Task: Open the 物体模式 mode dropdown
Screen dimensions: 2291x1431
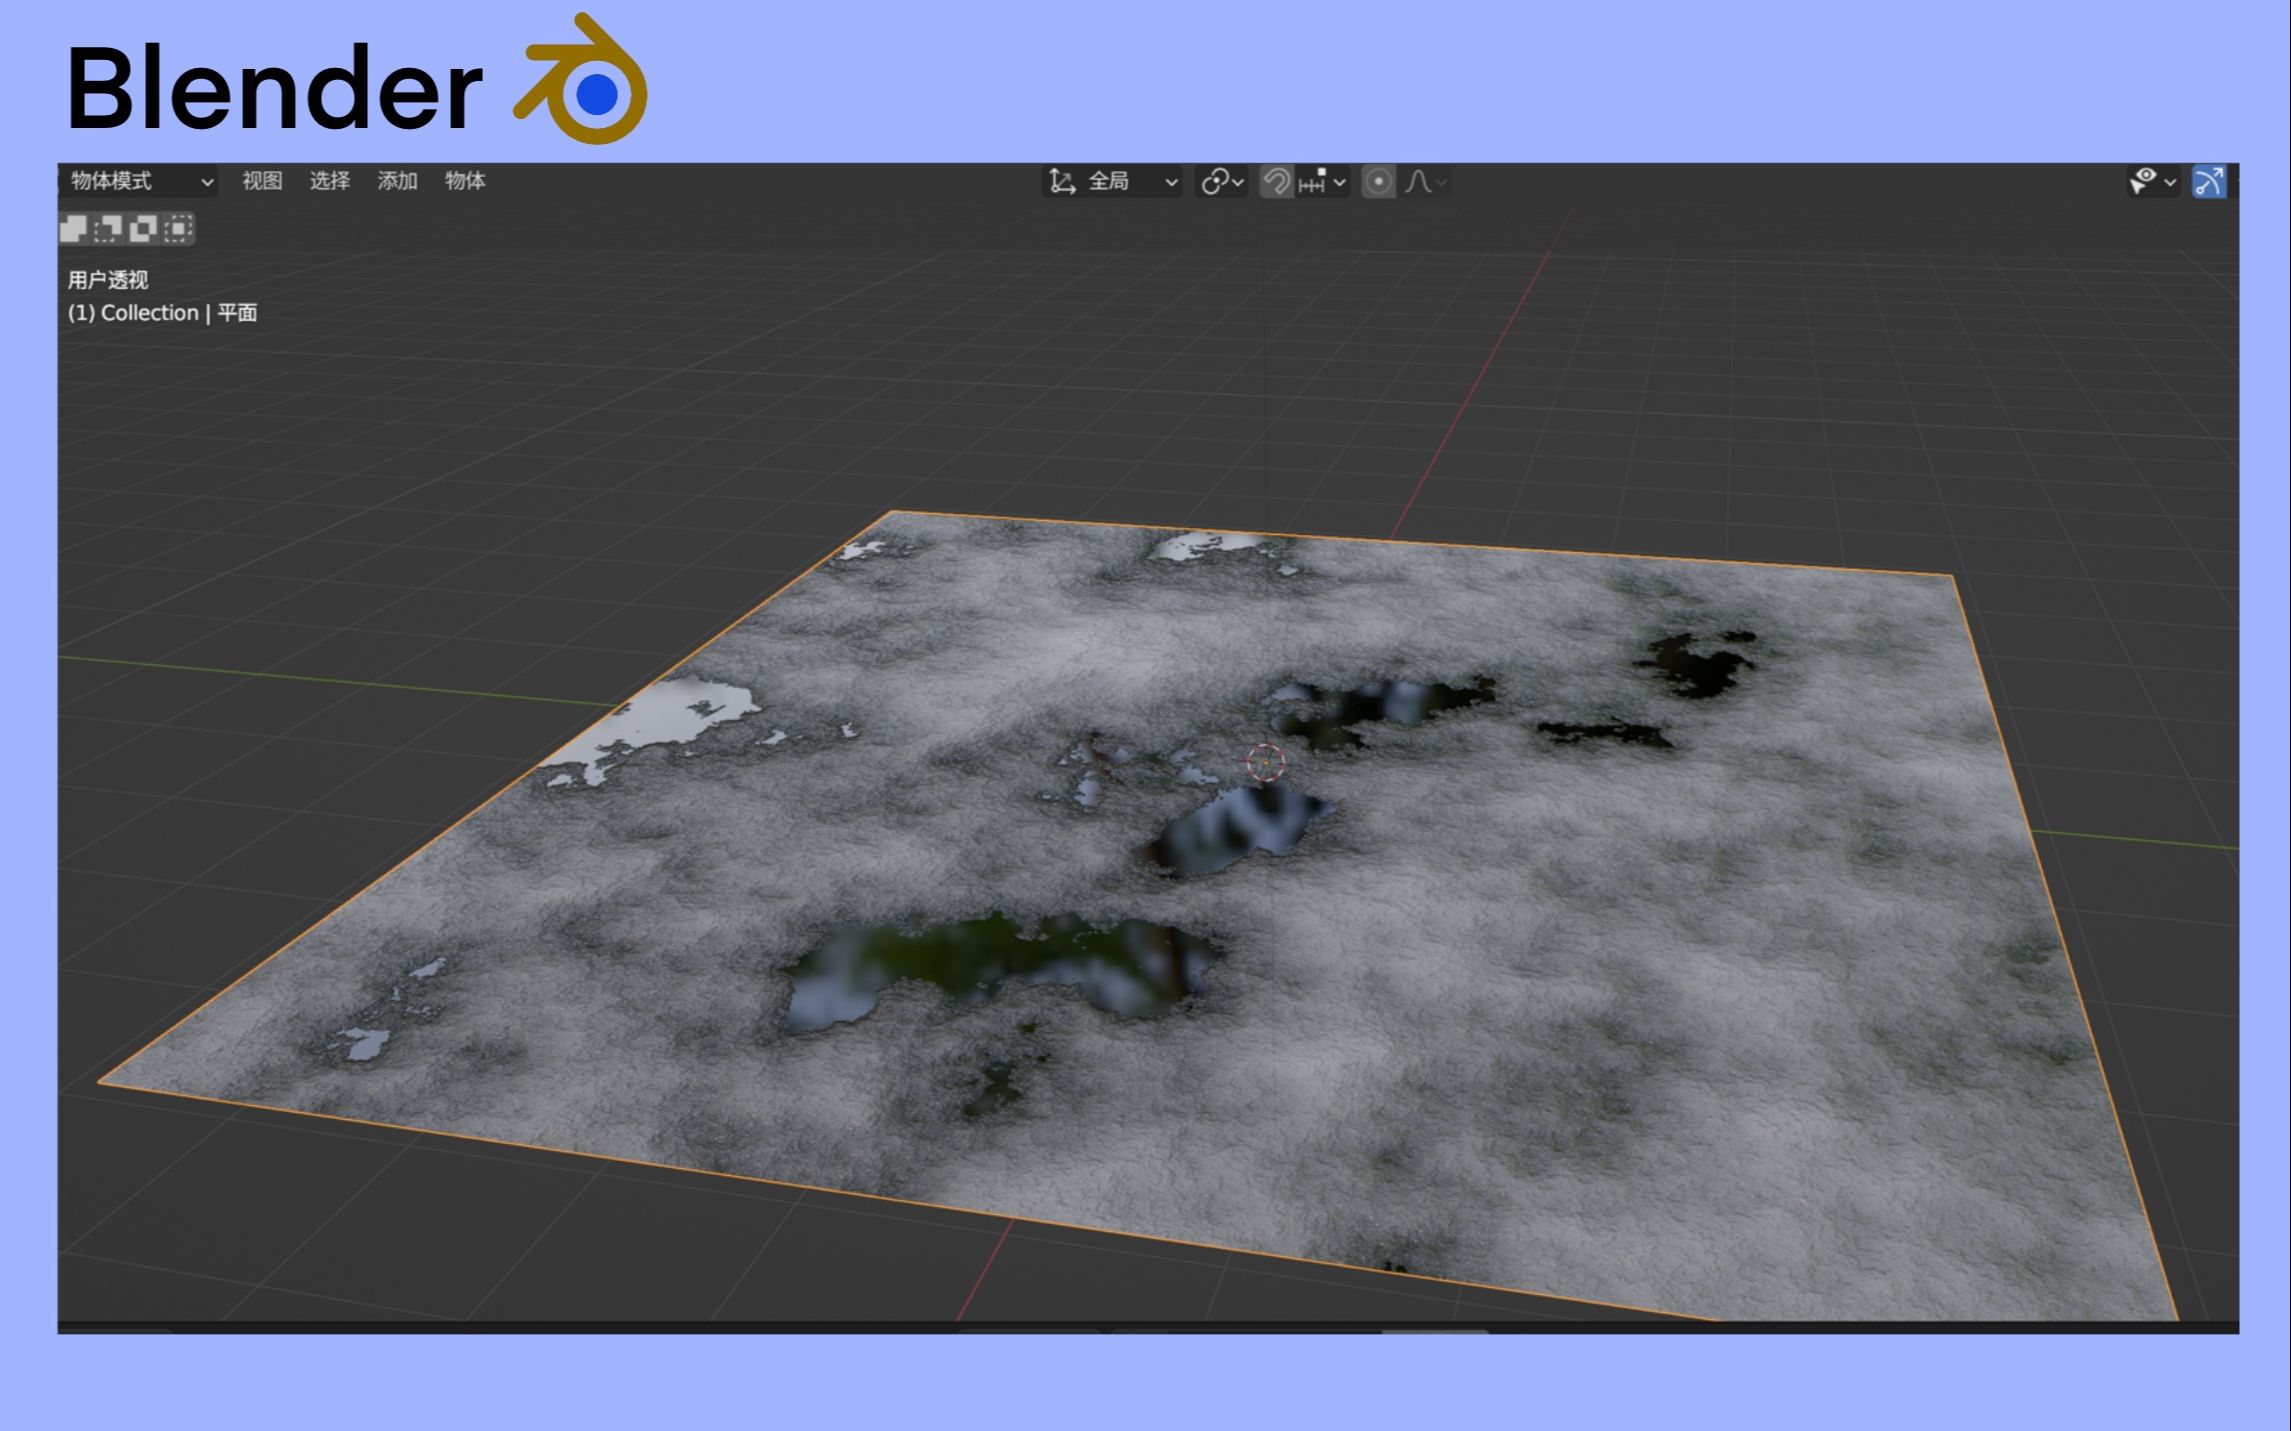Action: [139, 181]
